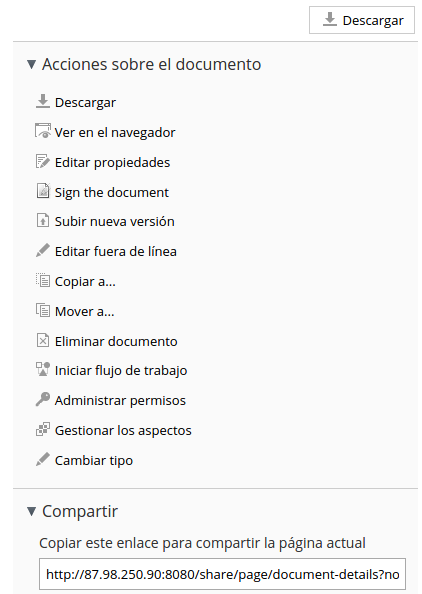Open the Cambiar tipo action

tap(94, 461)
